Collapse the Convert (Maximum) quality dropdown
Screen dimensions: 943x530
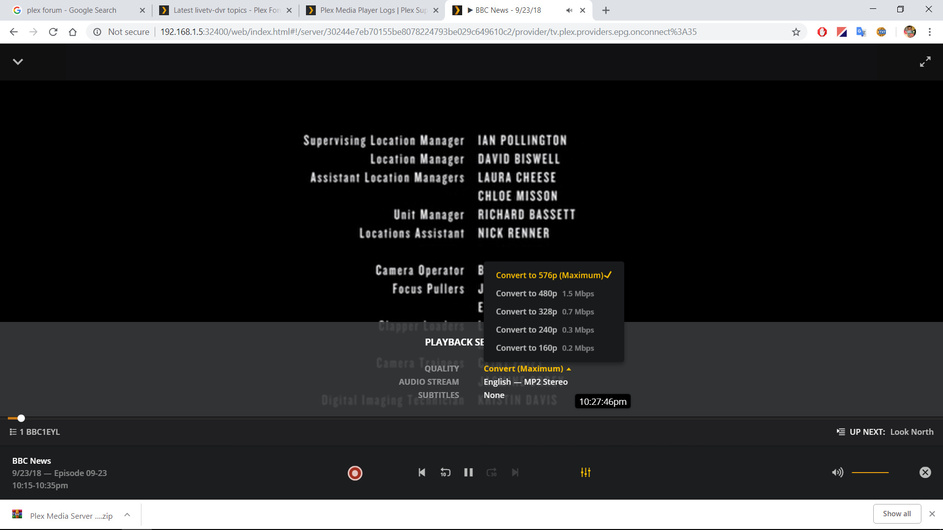point(527,369)
